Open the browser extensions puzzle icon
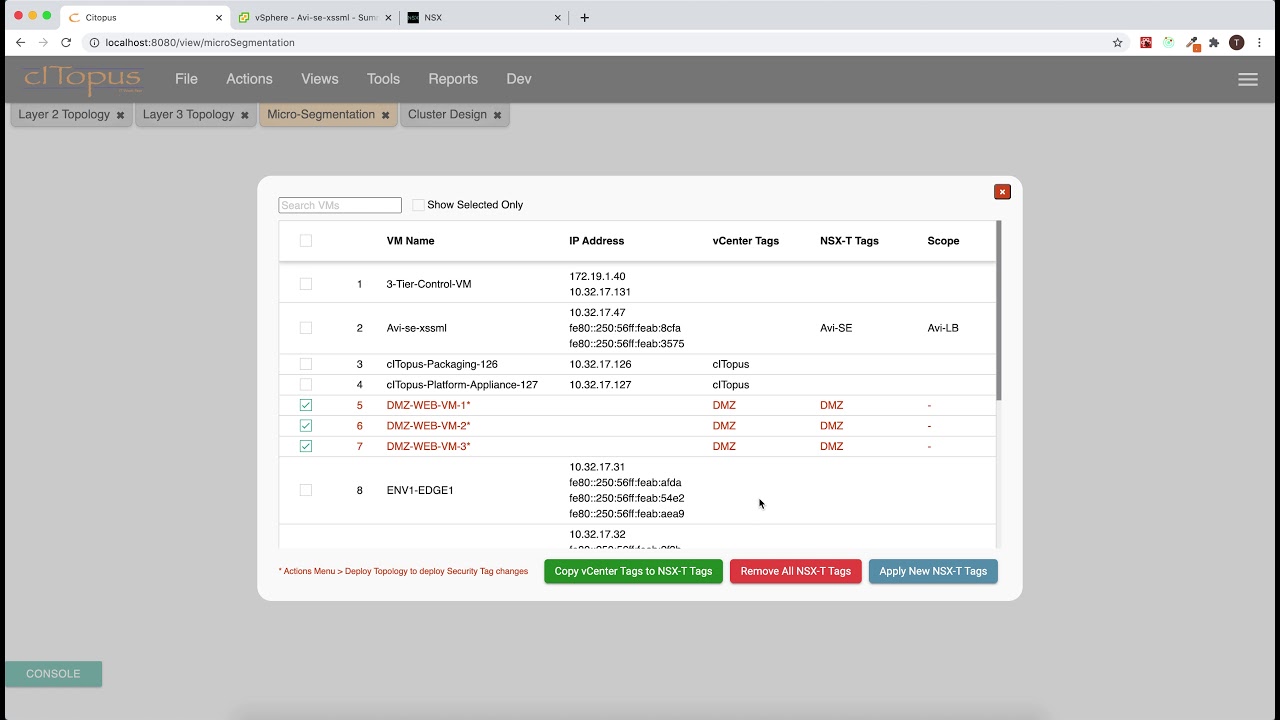The image size is (1280, 720). [1214, 43]
